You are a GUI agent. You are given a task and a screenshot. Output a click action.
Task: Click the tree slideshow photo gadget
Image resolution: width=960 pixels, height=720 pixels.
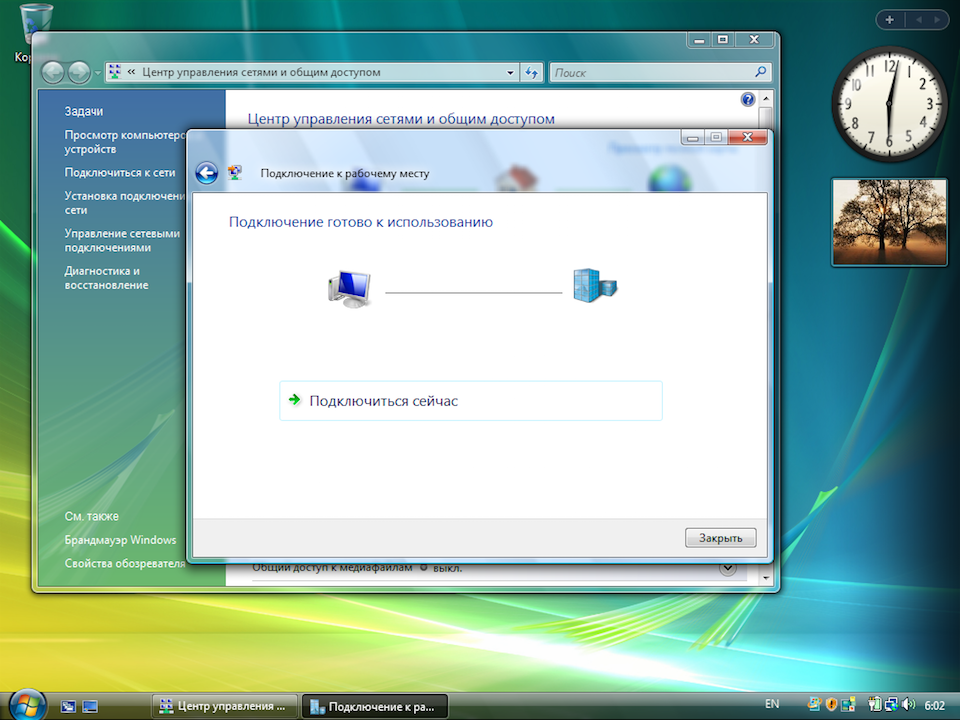coord(890,222)
